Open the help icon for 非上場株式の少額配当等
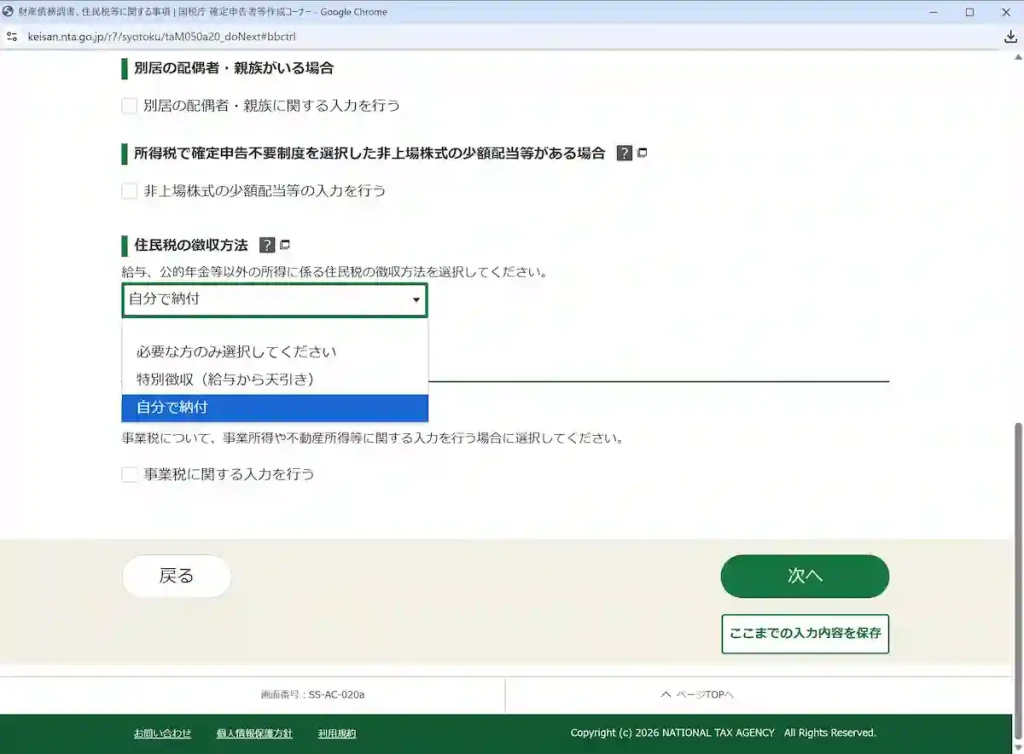 624,153
